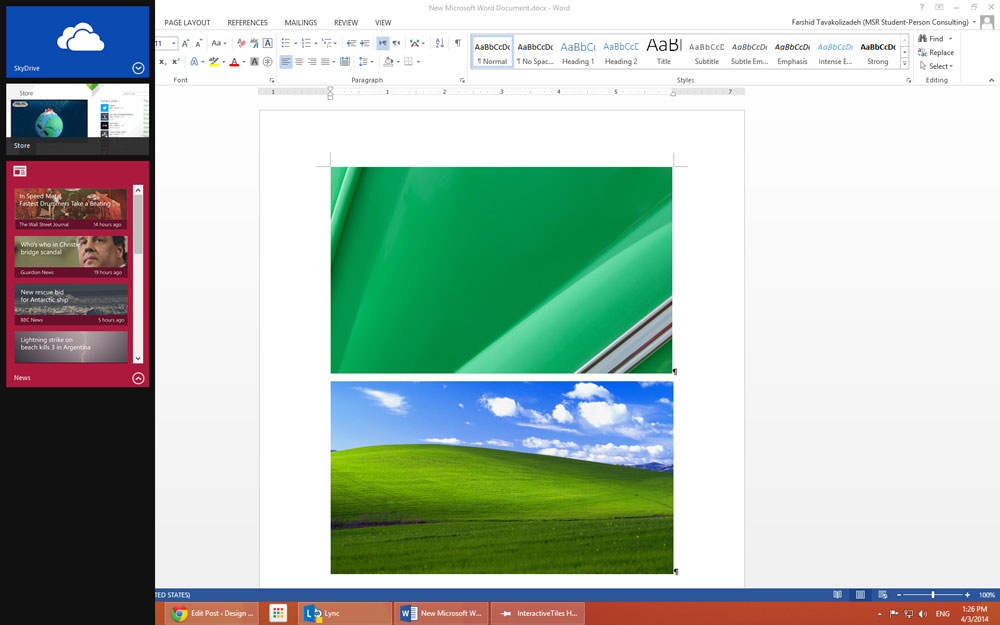
Task: Open the View tab
Action: 383,22
